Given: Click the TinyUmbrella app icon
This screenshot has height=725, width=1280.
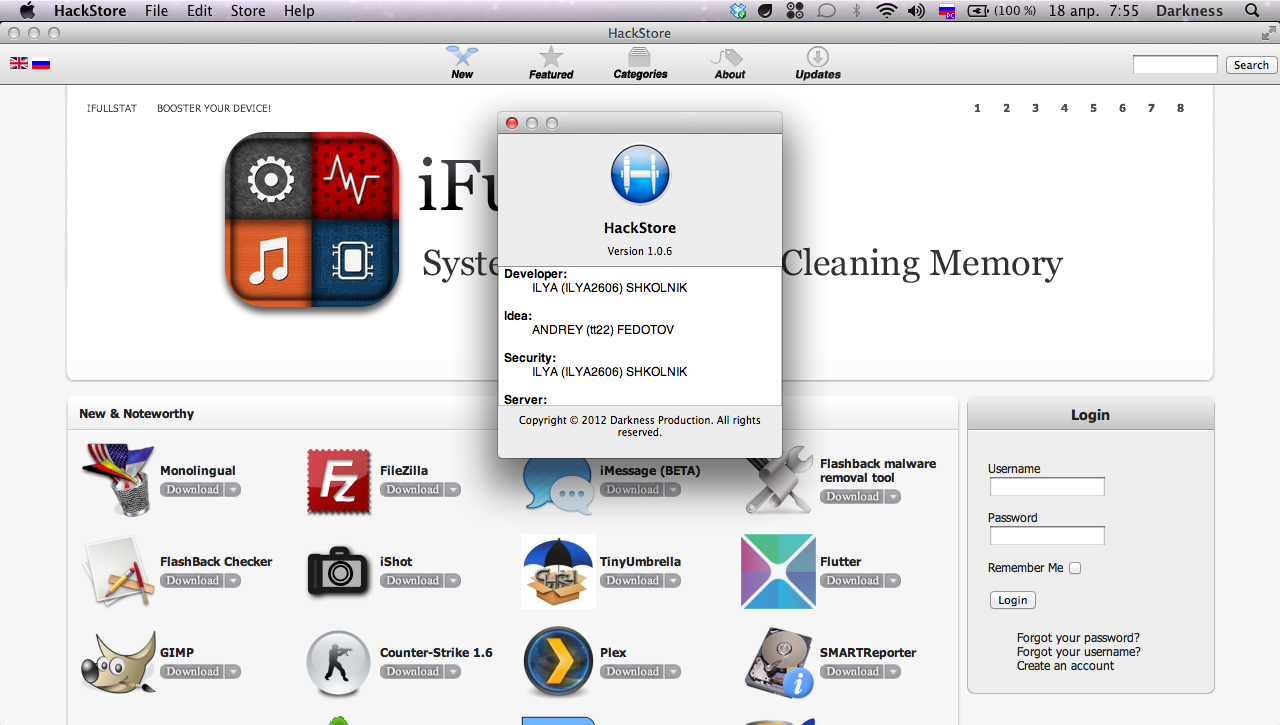Looking at the screenshot, I should (x=558, y=571).
